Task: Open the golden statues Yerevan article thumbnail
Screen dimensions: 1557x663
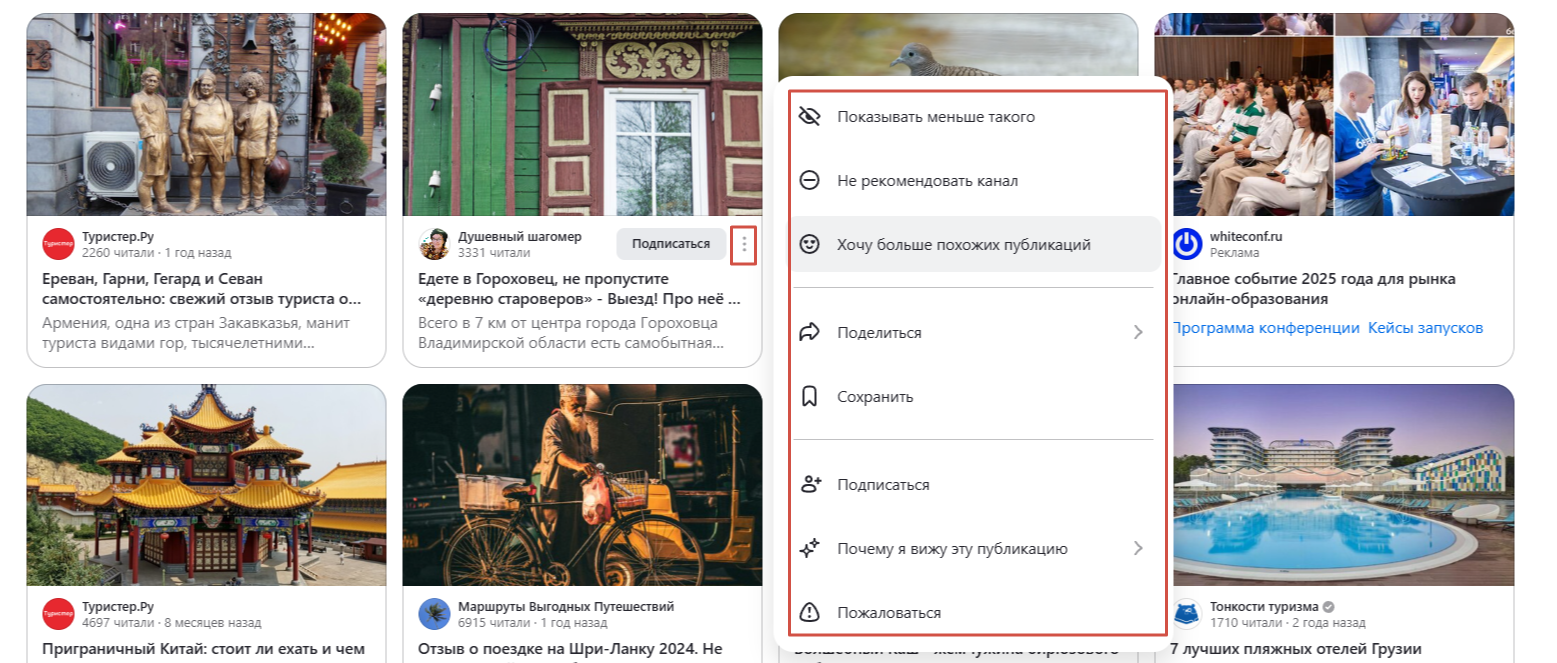Action: pyautogui.click(x=206, y=115)
